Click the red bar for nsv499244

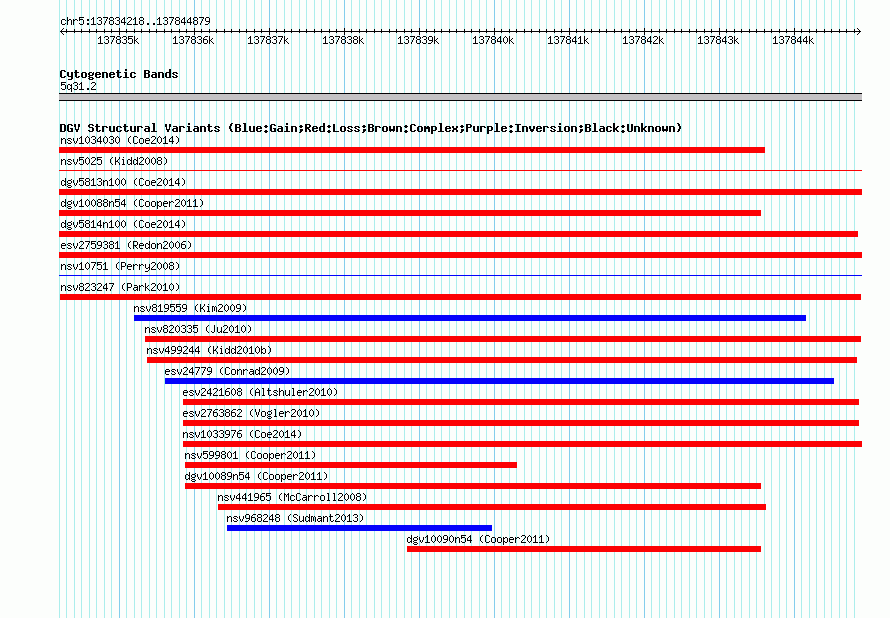tap(502, 360)
